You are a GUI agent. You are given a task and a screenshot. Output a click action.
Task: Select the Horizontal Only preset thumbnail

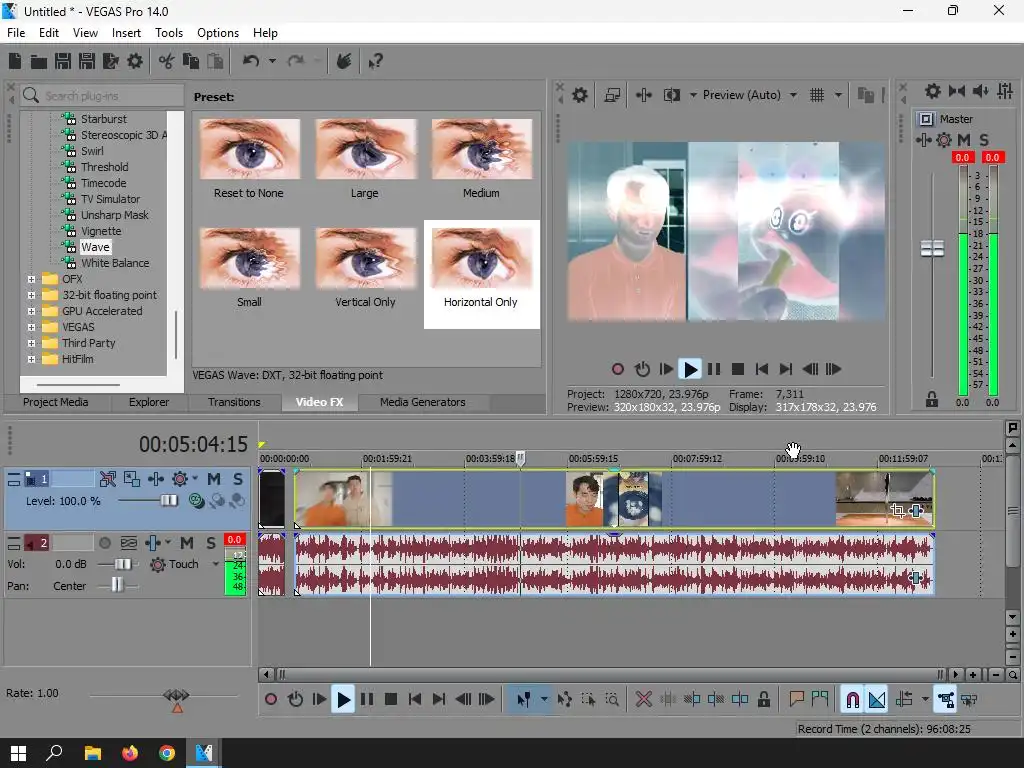click(x=482, y=259)
